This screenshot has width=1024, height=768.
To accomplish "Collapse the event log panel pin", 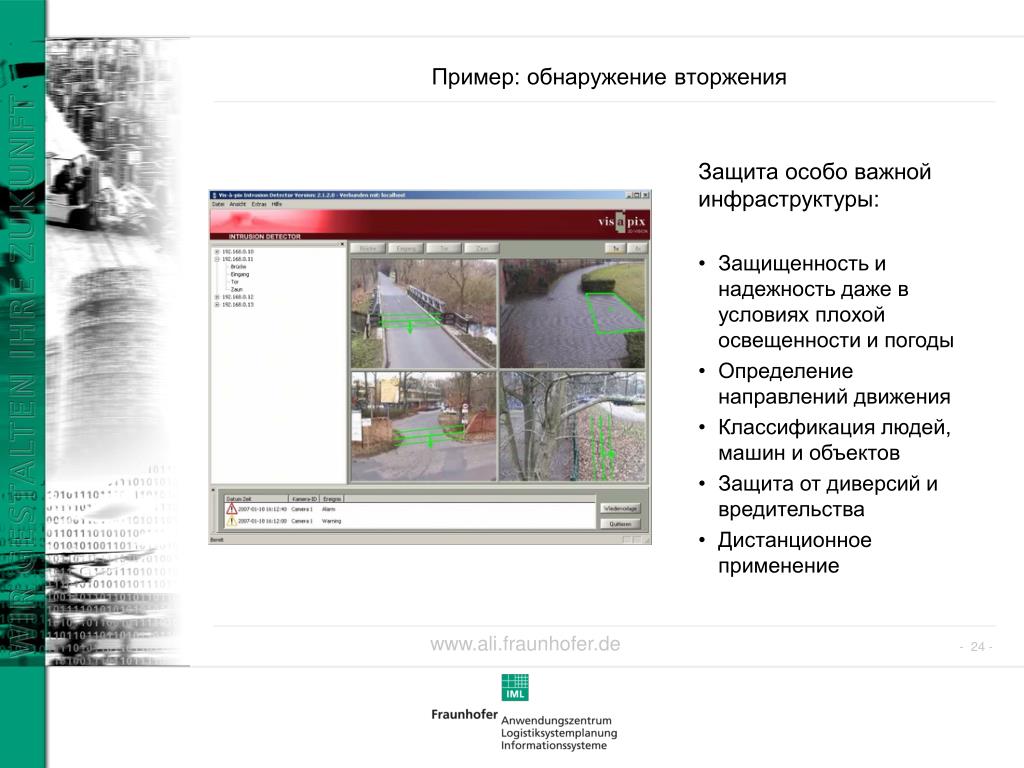I will click(213, 490).
